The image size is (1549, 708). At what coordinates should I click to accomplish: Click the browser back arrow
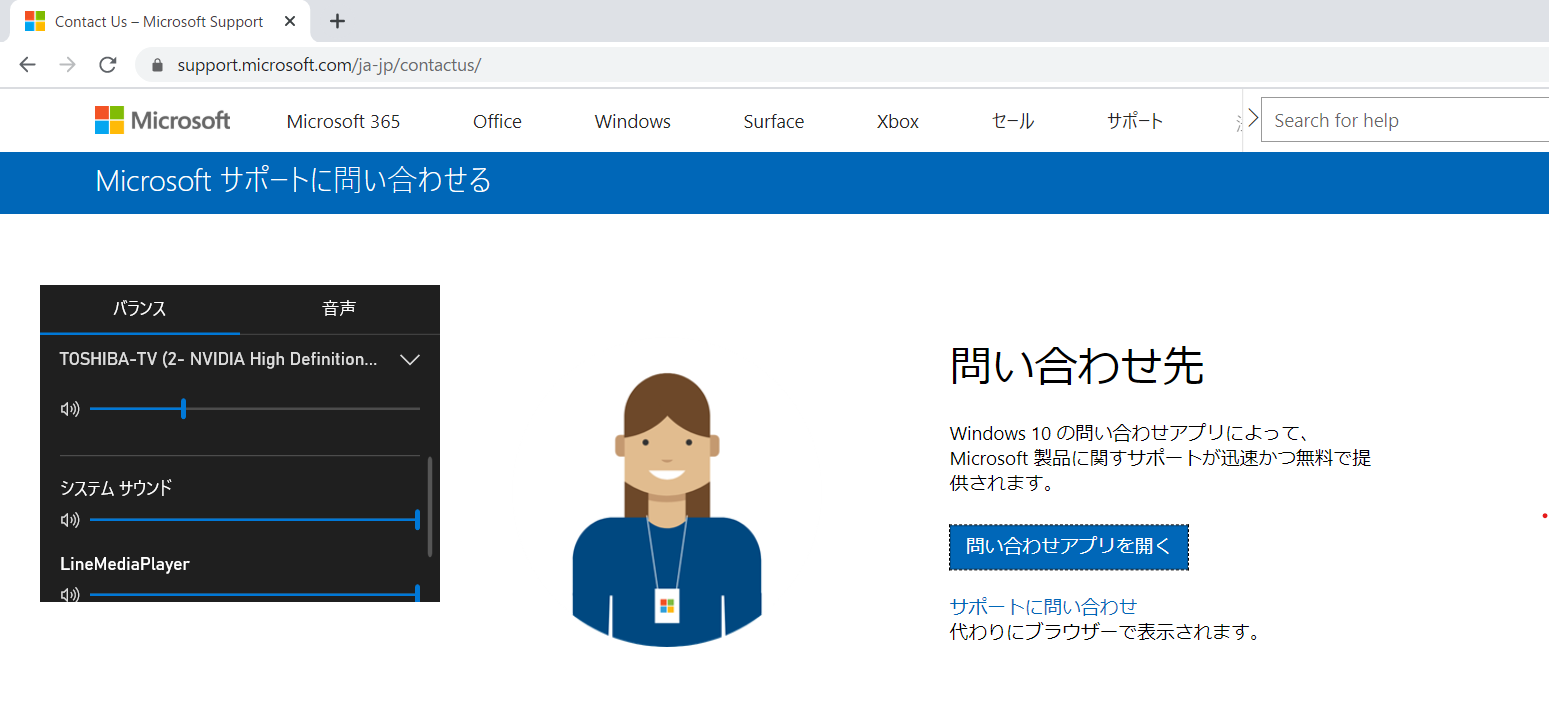[x=27, y=65]
